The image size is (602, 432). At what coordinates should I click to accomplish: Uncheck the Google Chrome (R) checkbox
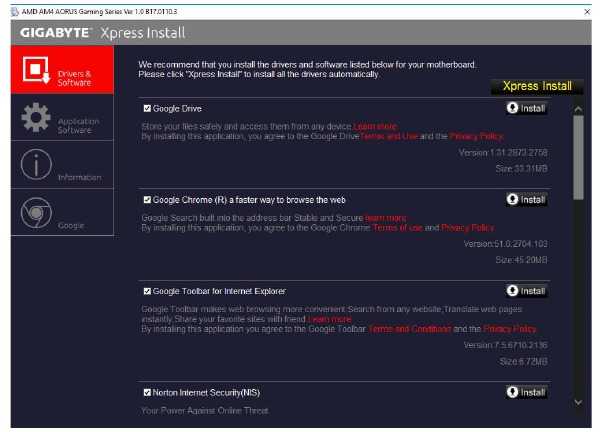[x=148, y=200]
